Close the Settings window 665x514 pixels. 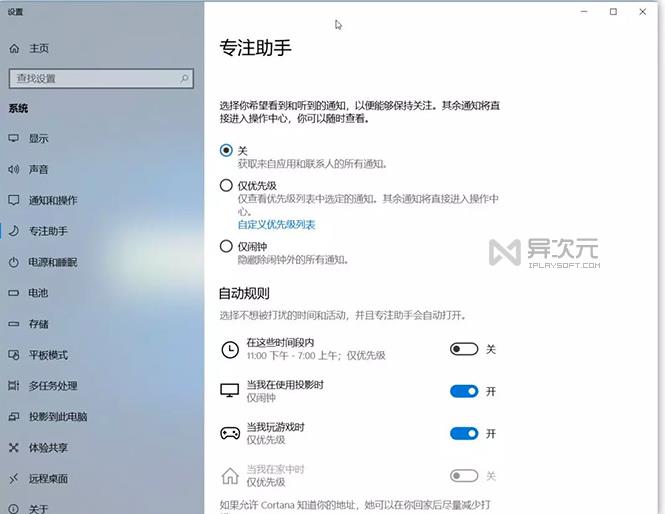[x=643, y=12]
